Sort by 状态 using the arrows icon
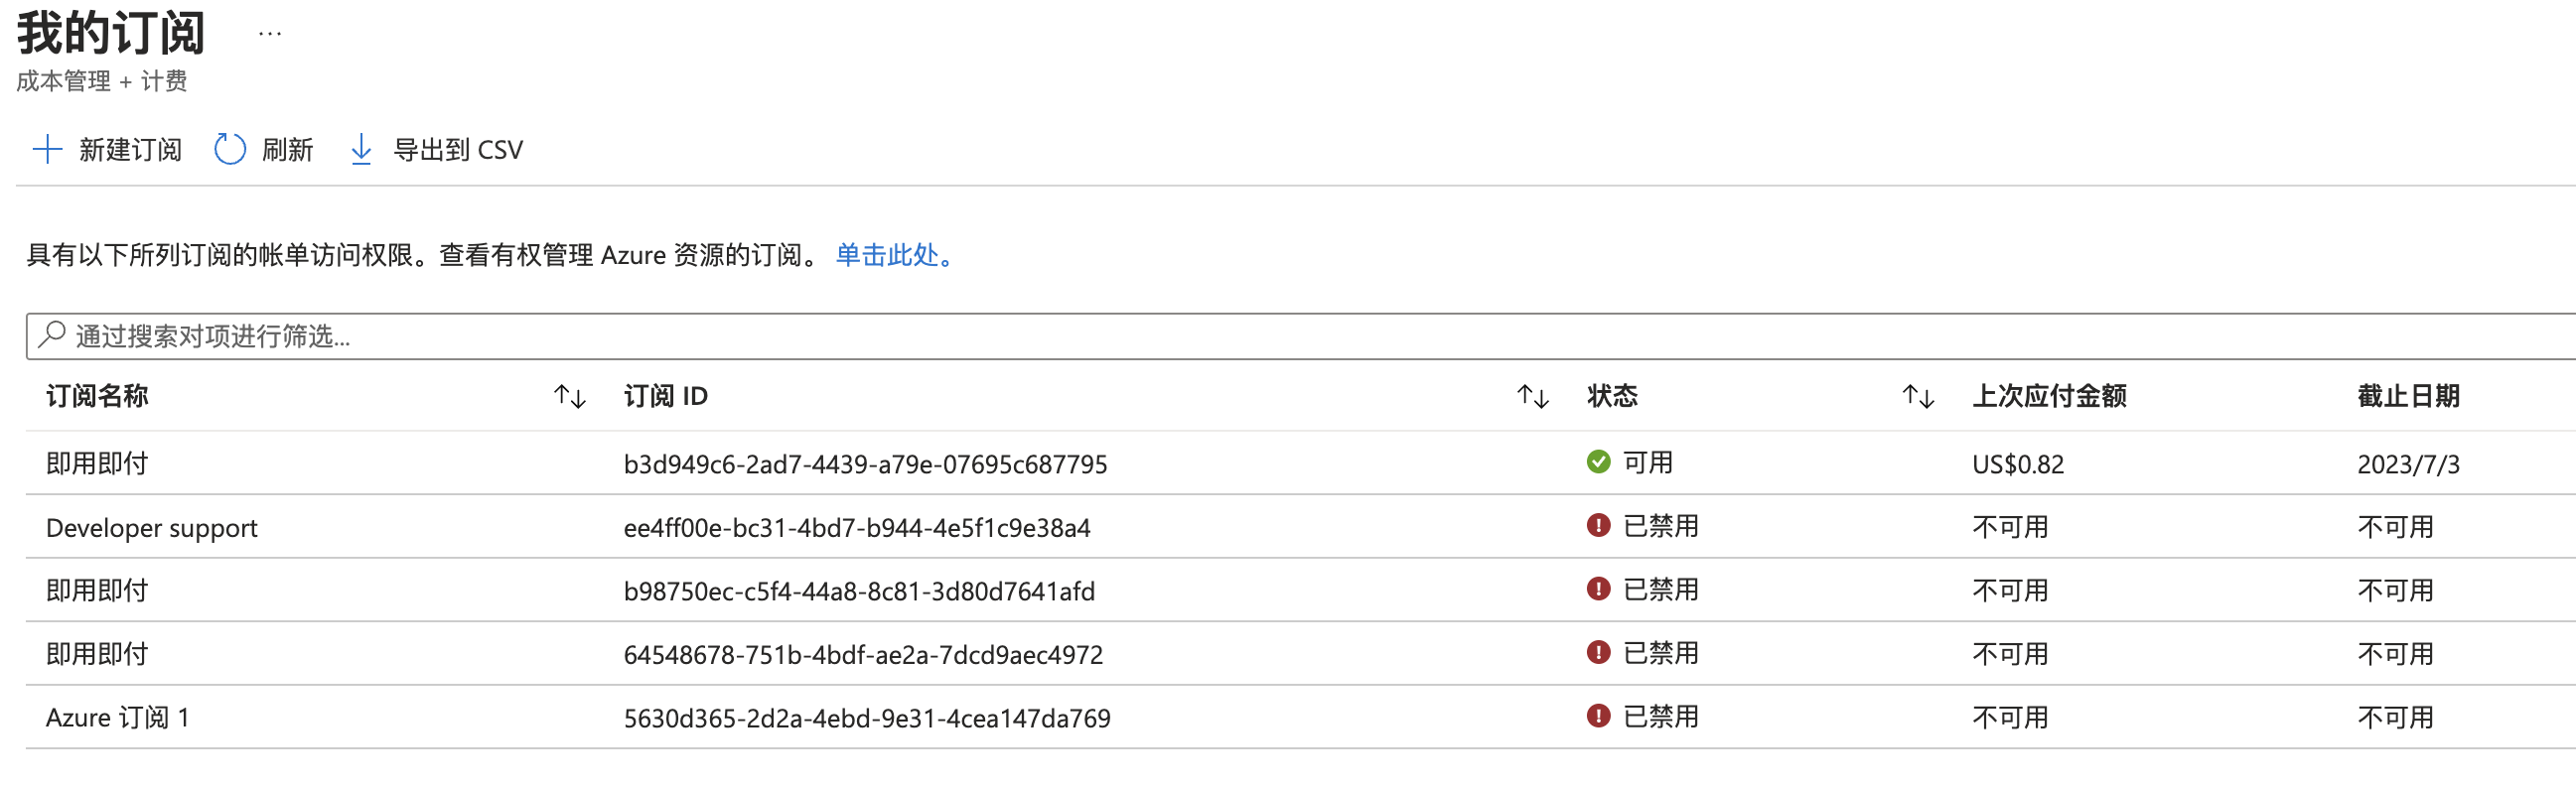The height and width of the screenshot is (790, 2576). (1918, 397)
